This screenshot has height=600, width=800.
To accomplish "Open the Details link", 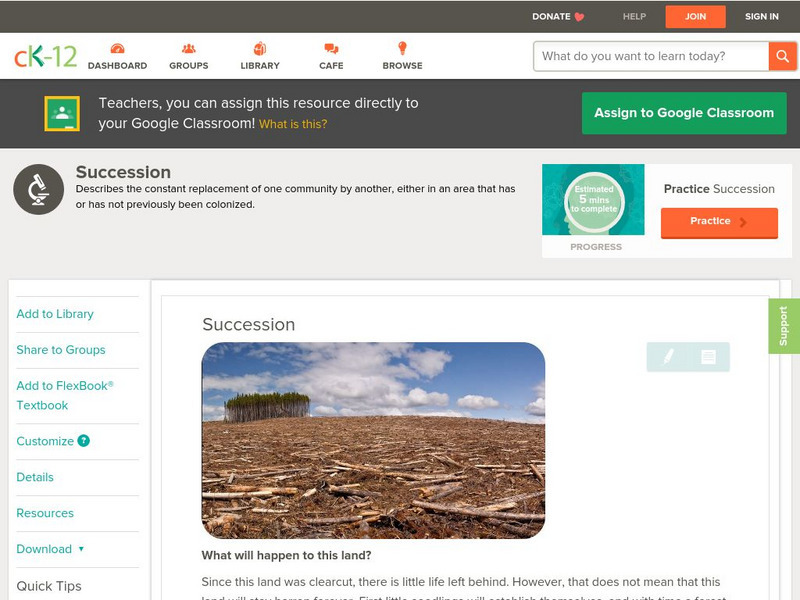I will [35, 477].
